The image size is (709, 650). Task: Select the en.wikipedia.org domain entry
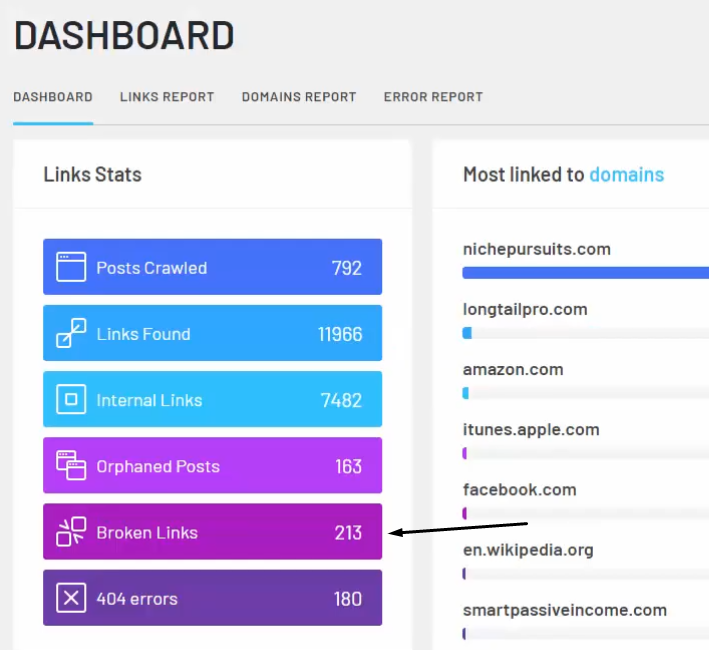[x=528, y=550]
